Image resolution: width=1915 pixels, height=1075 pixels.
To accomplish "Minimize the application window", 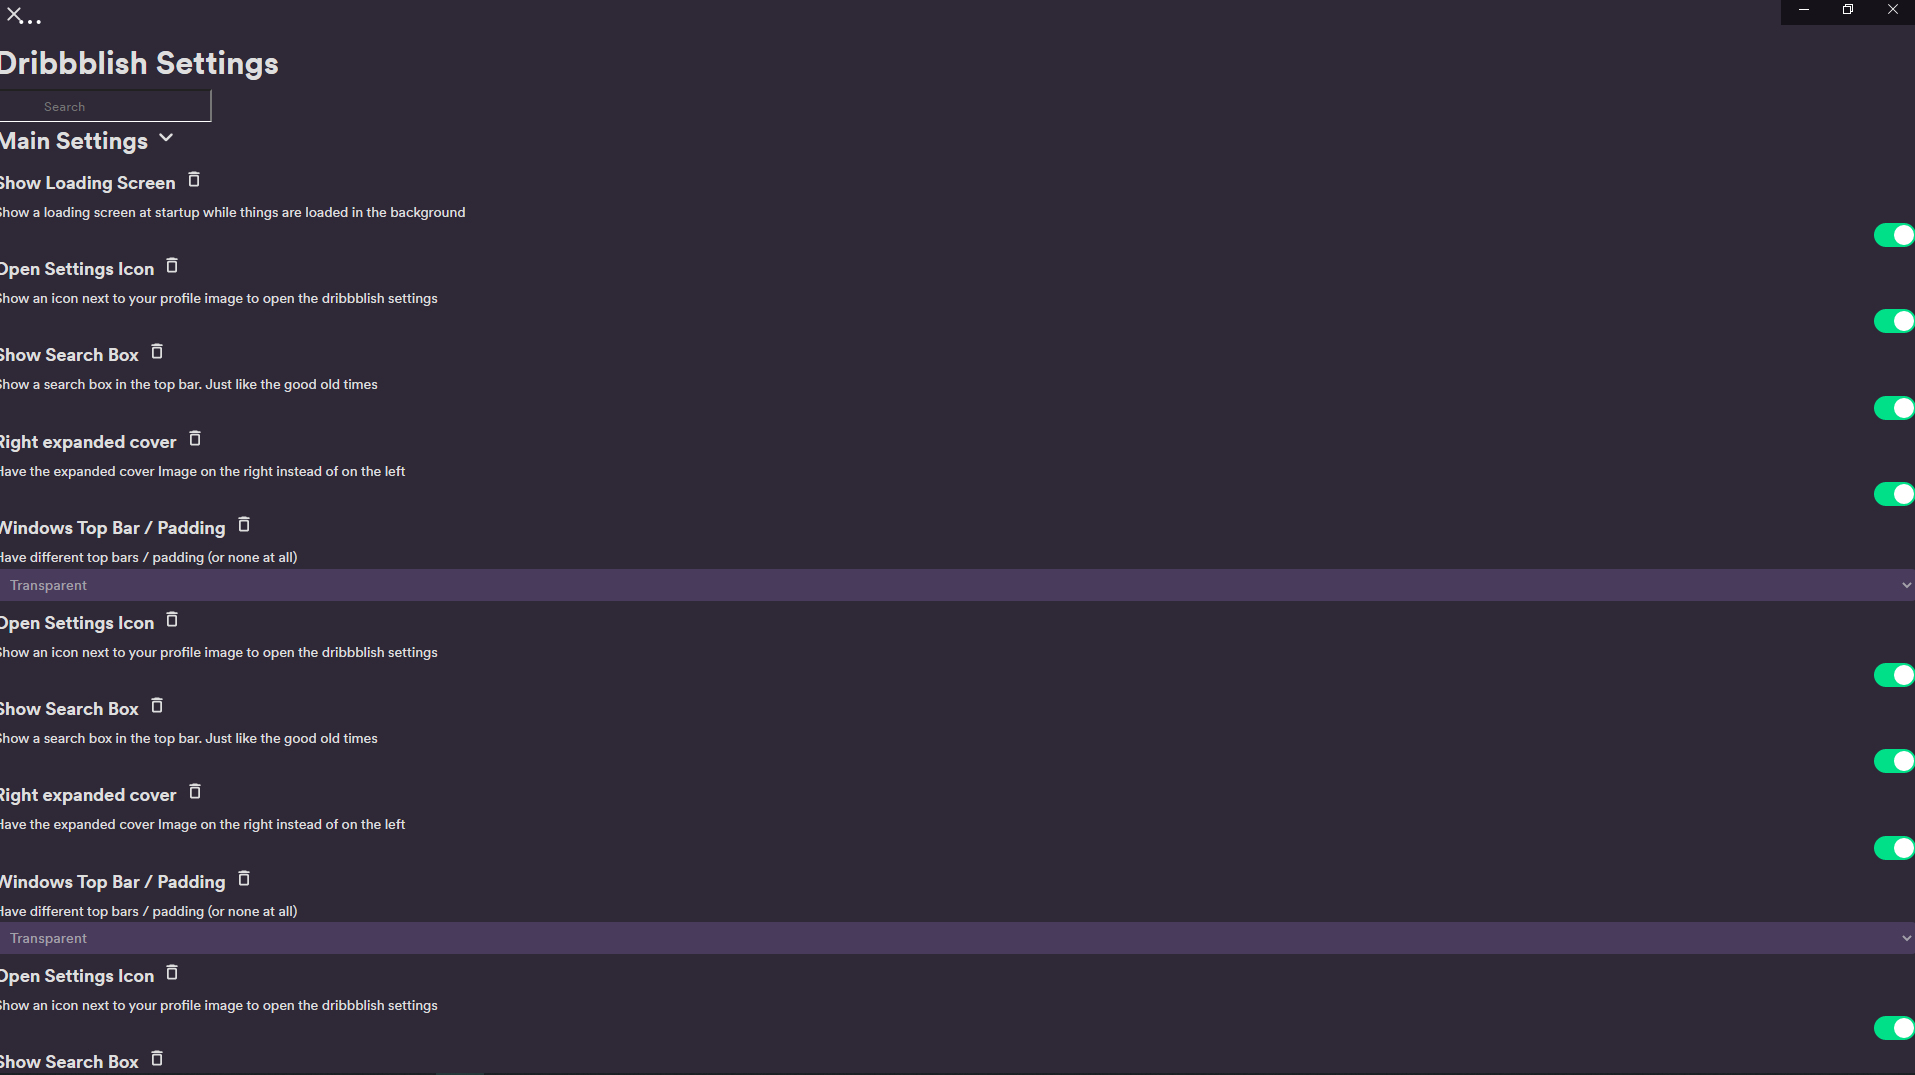I will [1803, 10].
